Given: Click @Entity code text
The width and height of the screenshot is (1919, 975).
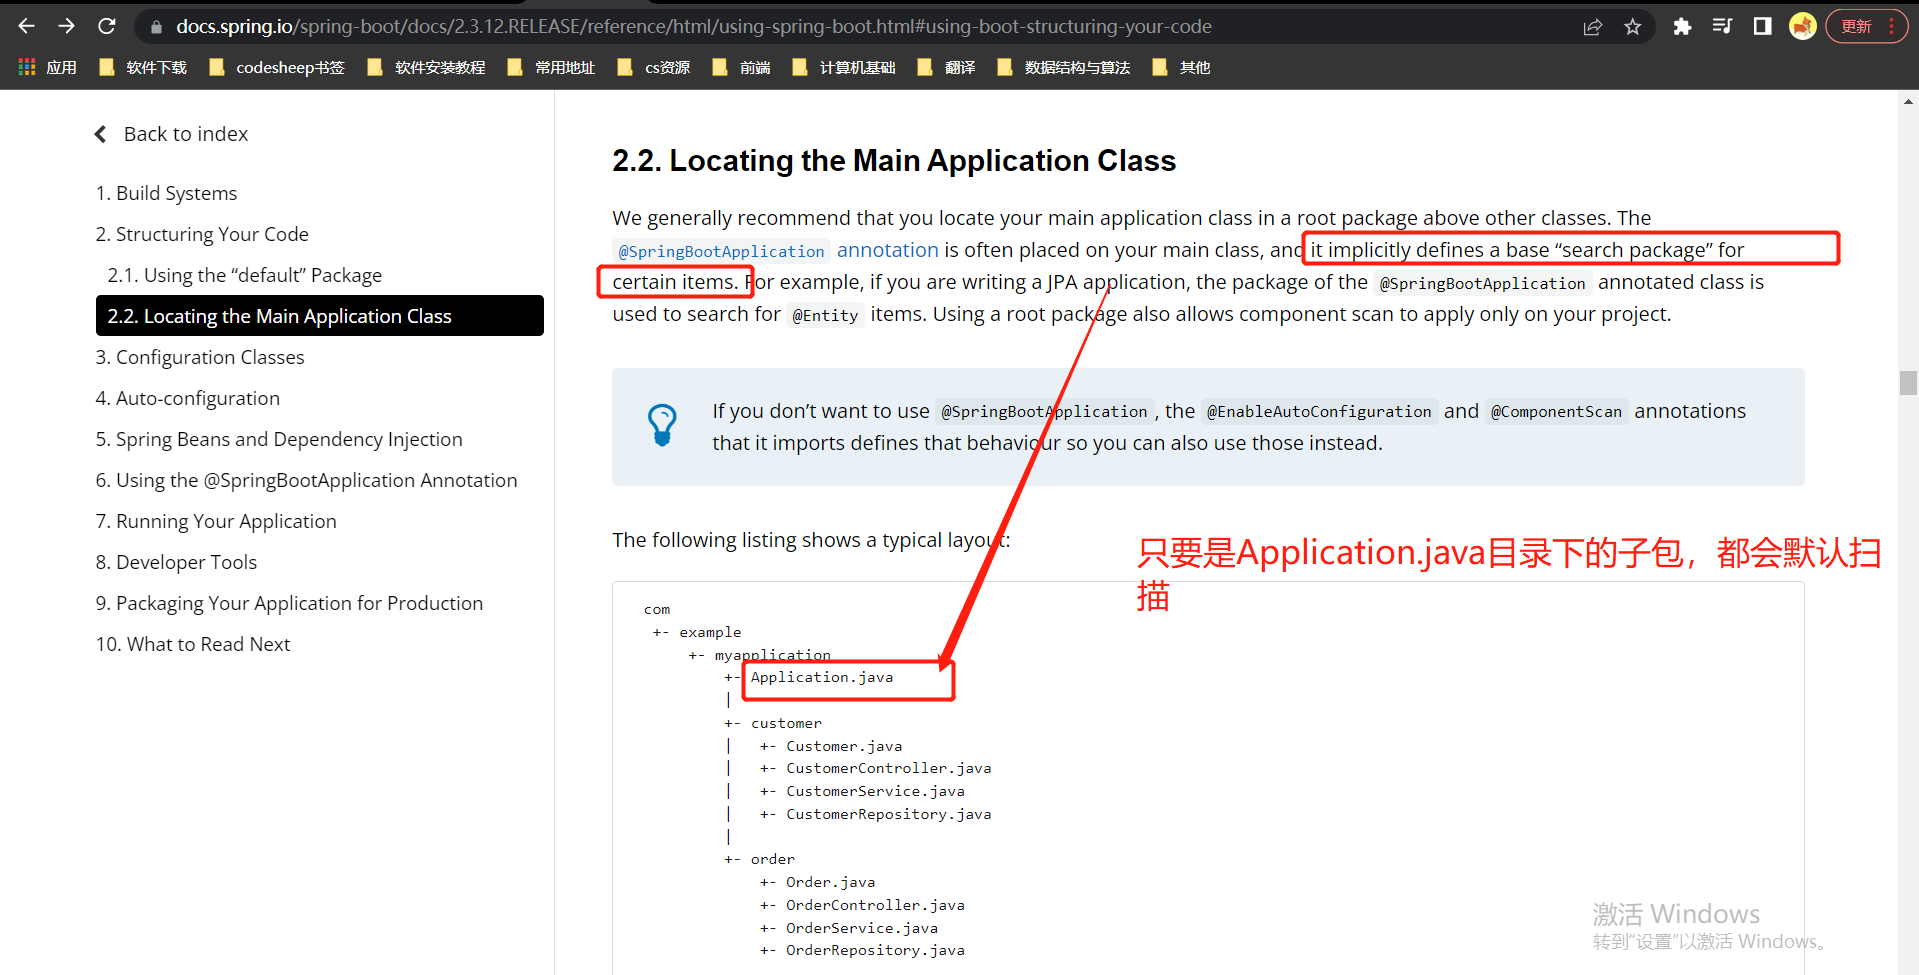Looking at the screenshot, I should [x=825, y=315].
